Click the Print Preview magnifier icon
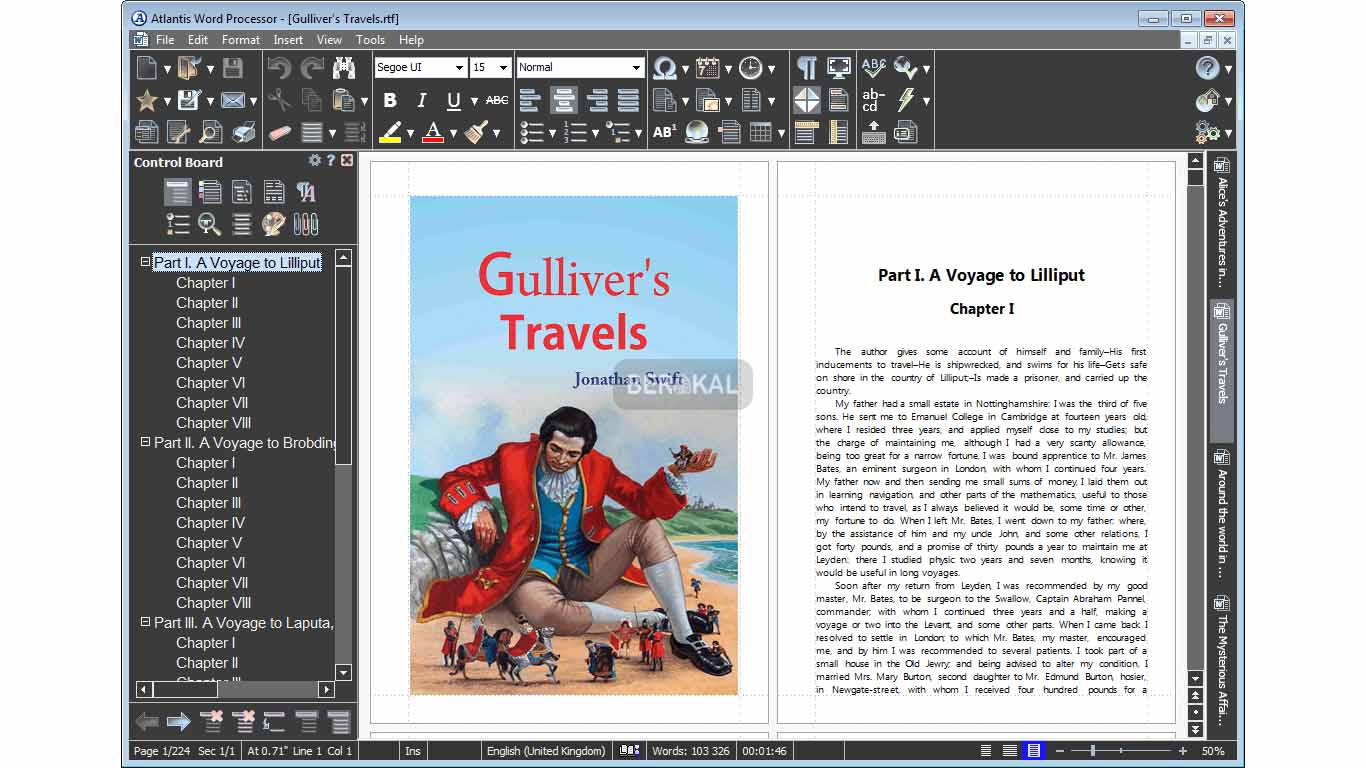 211,132
